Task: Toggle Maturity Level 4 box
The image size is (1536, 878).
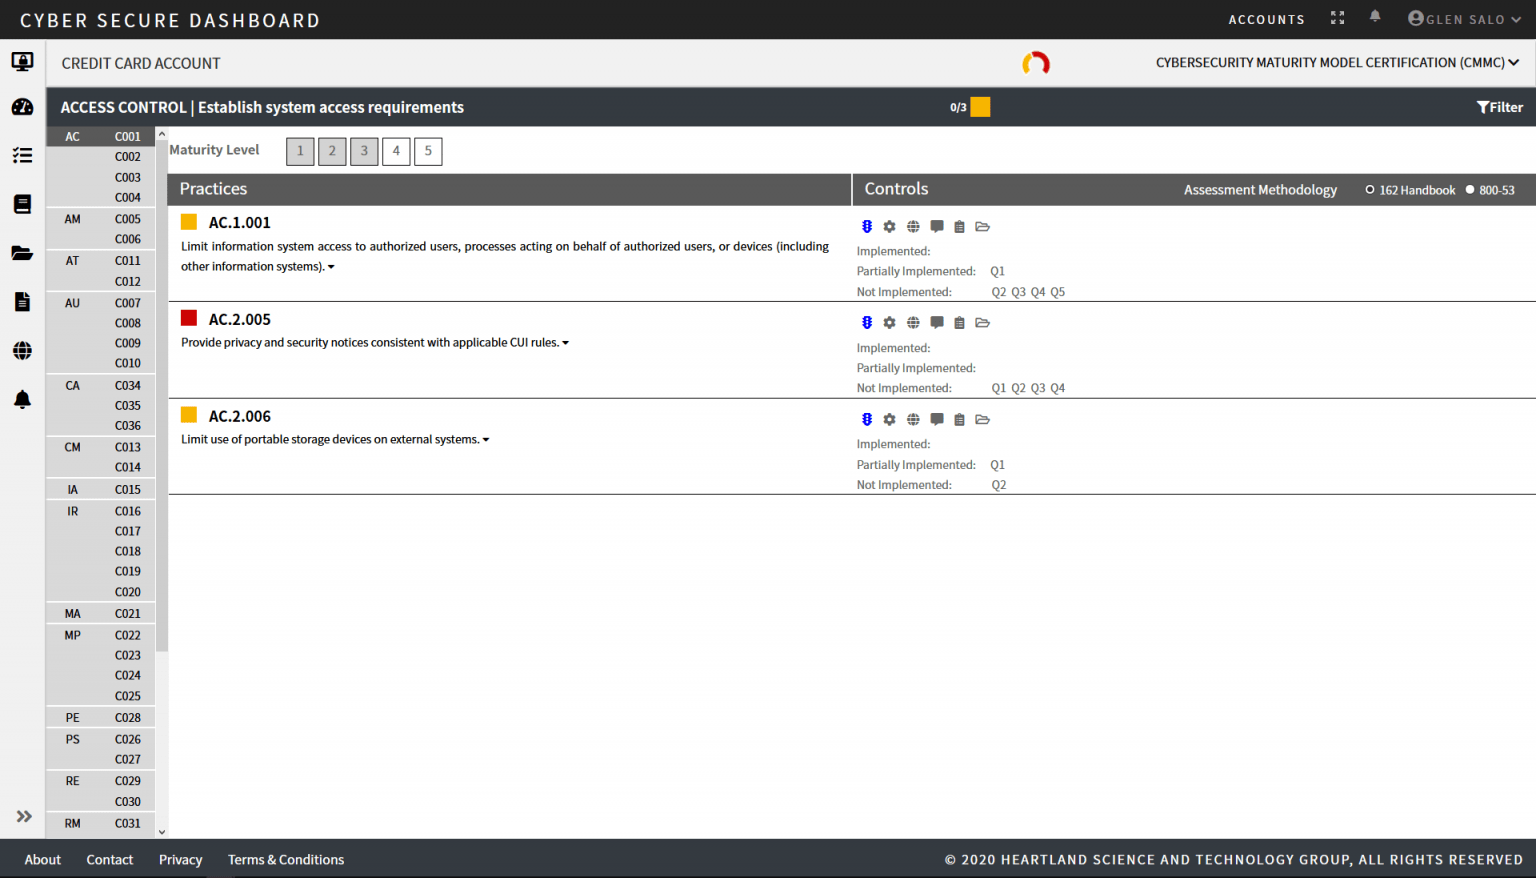Action: point(396,151)
